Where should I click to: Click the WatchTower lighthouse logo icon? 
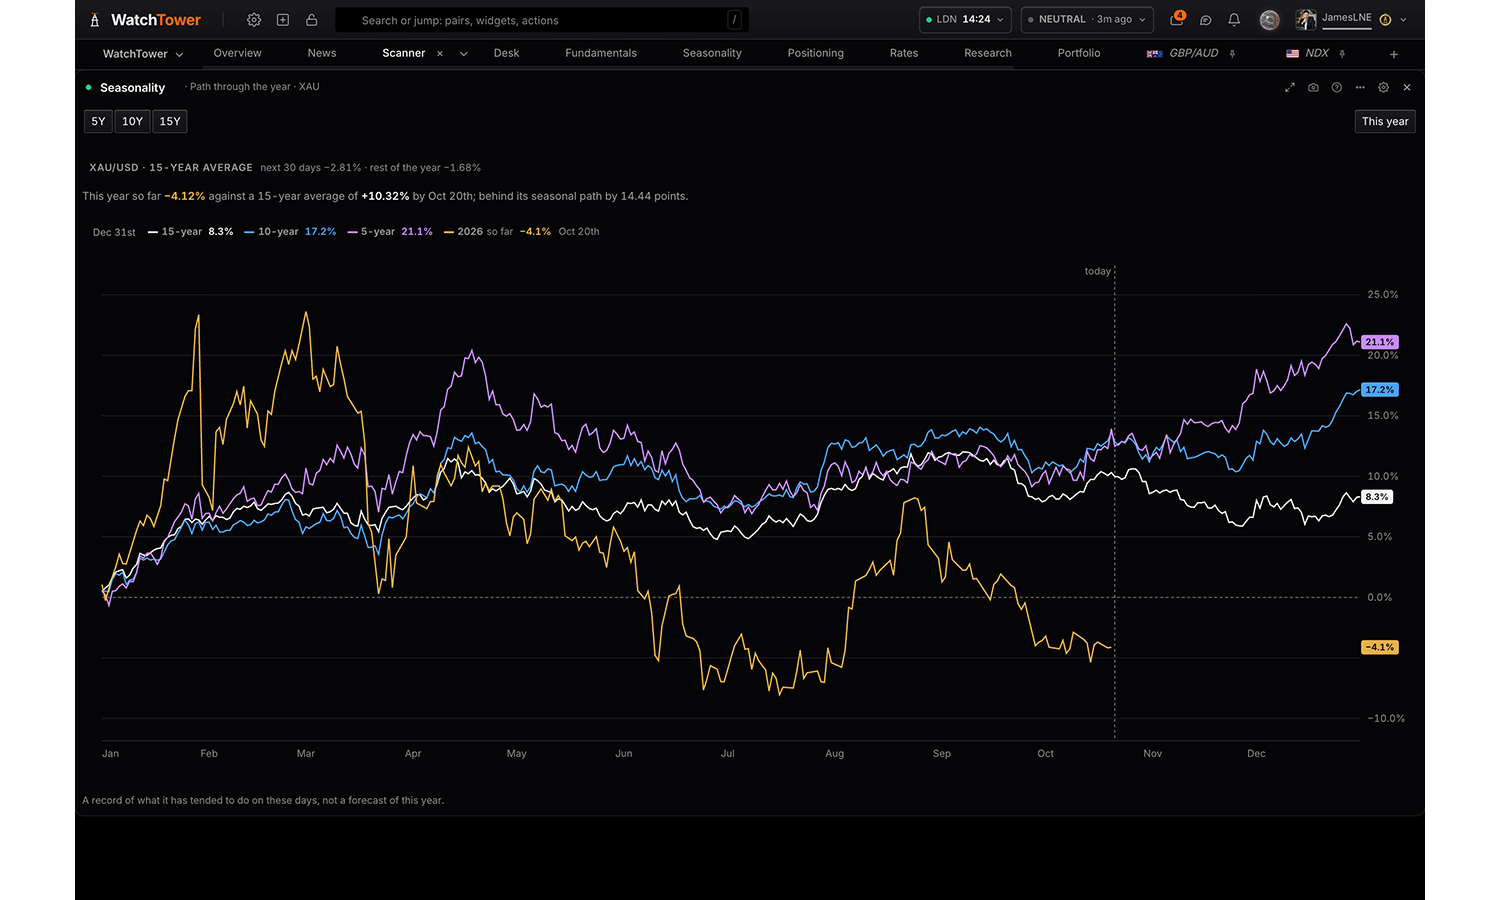click(x=95, y=20)
